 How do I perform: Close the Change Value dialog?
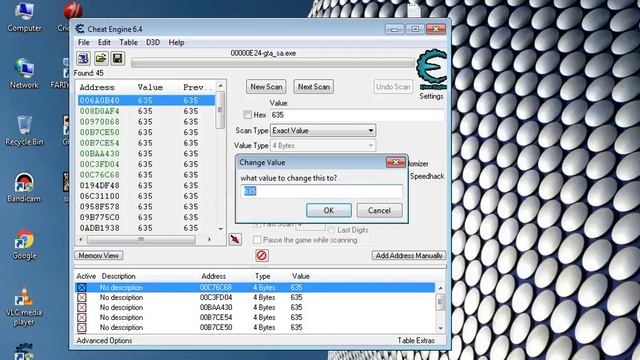(x=396, y=162)
